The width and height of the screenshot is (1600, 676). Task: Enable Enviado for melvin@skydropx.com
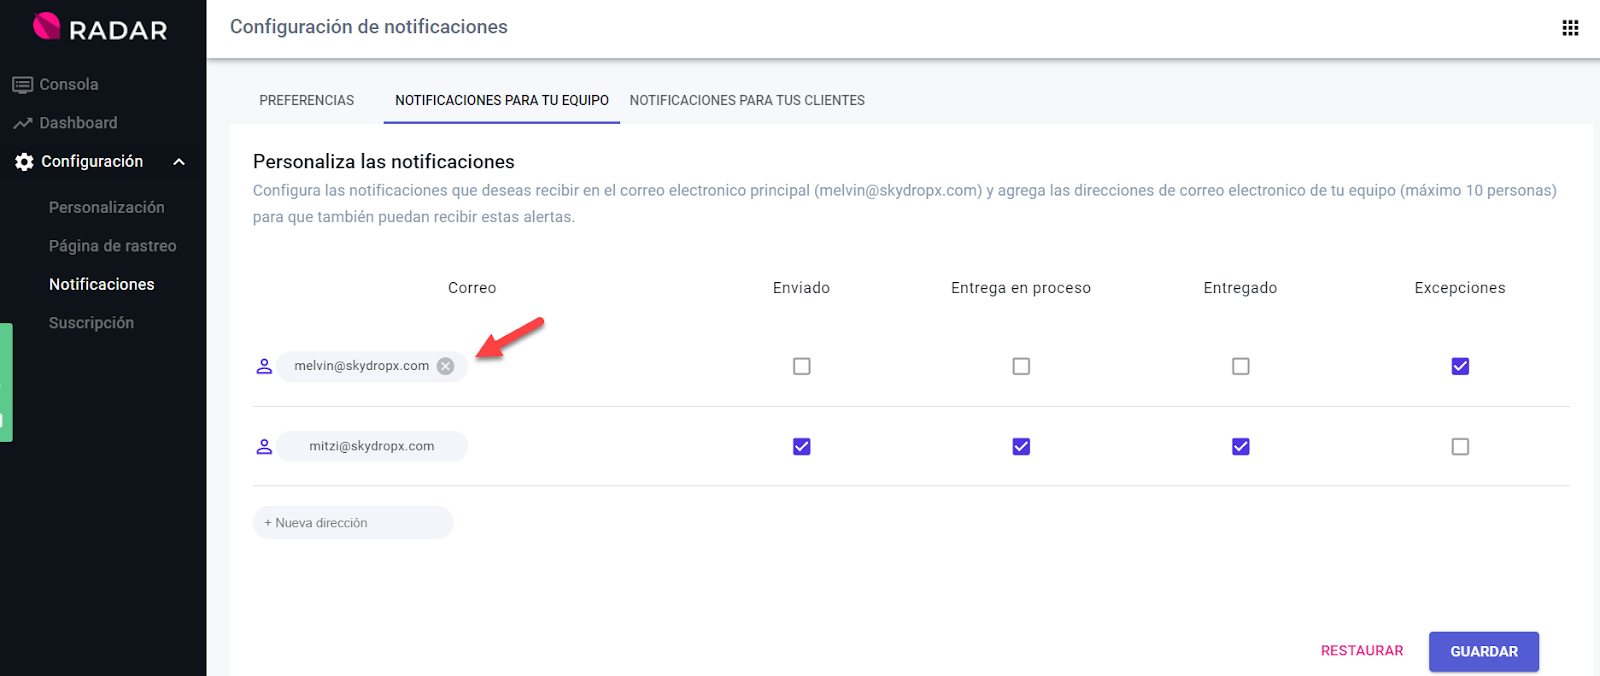tap(801, 366)
